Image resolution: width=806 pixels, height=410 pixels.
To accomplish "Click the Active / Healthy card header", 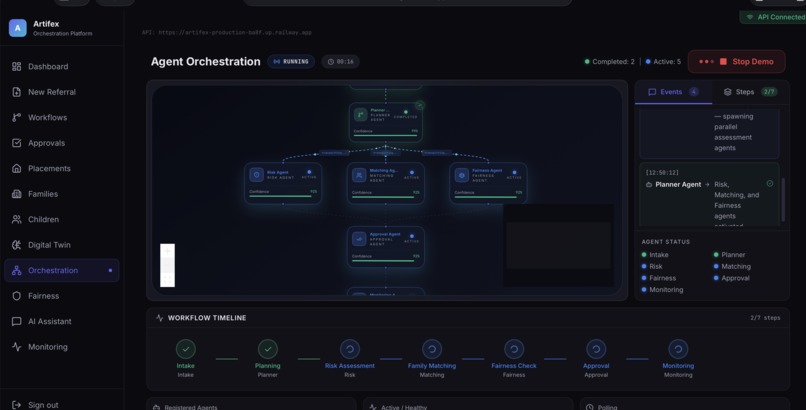I will click(x=399, y=407).
